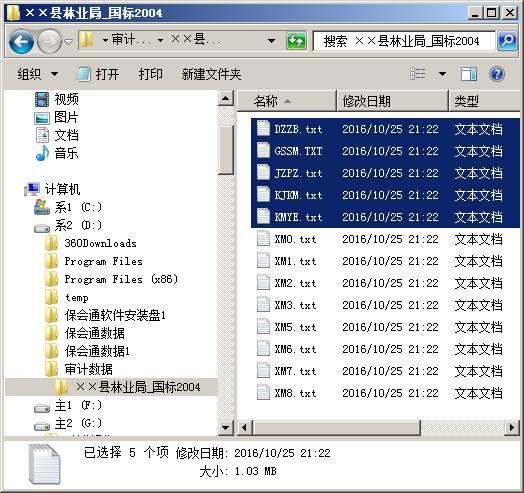Click the navigation pane vertical scrollbar thumb

click(x=226, y=150)
